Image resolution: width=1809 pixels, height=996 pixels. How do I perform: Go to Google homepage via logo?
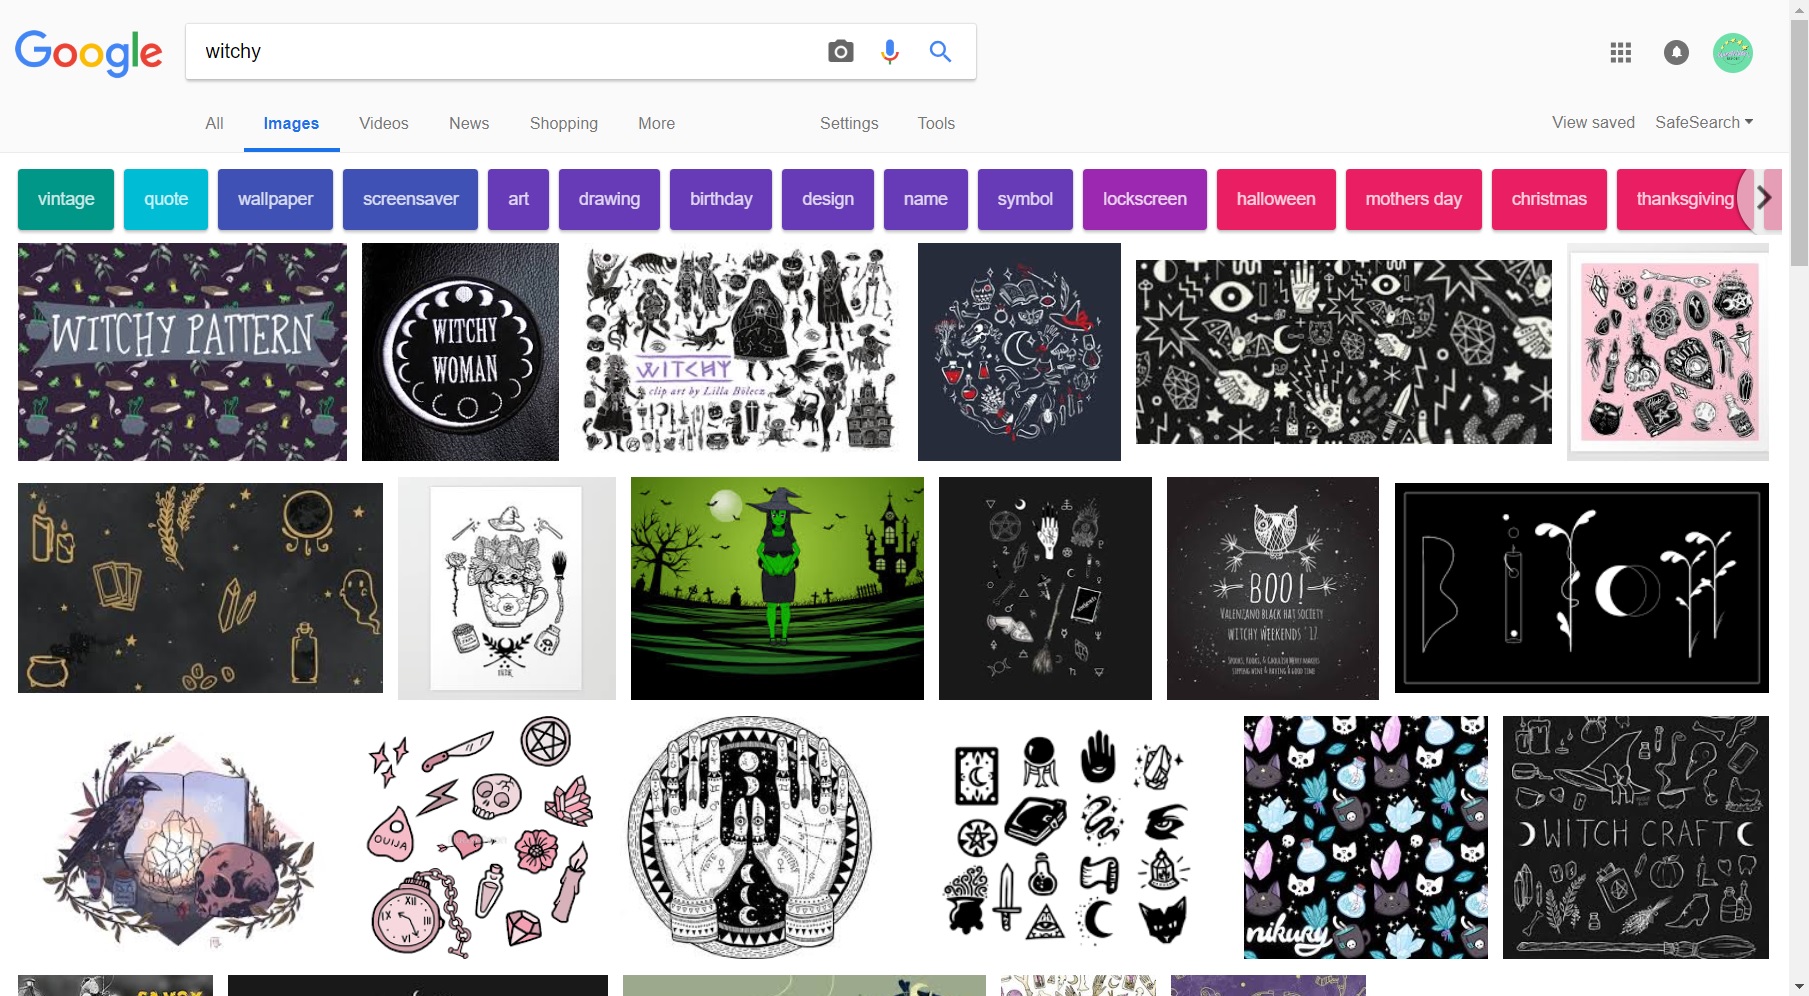pos(88,52)
